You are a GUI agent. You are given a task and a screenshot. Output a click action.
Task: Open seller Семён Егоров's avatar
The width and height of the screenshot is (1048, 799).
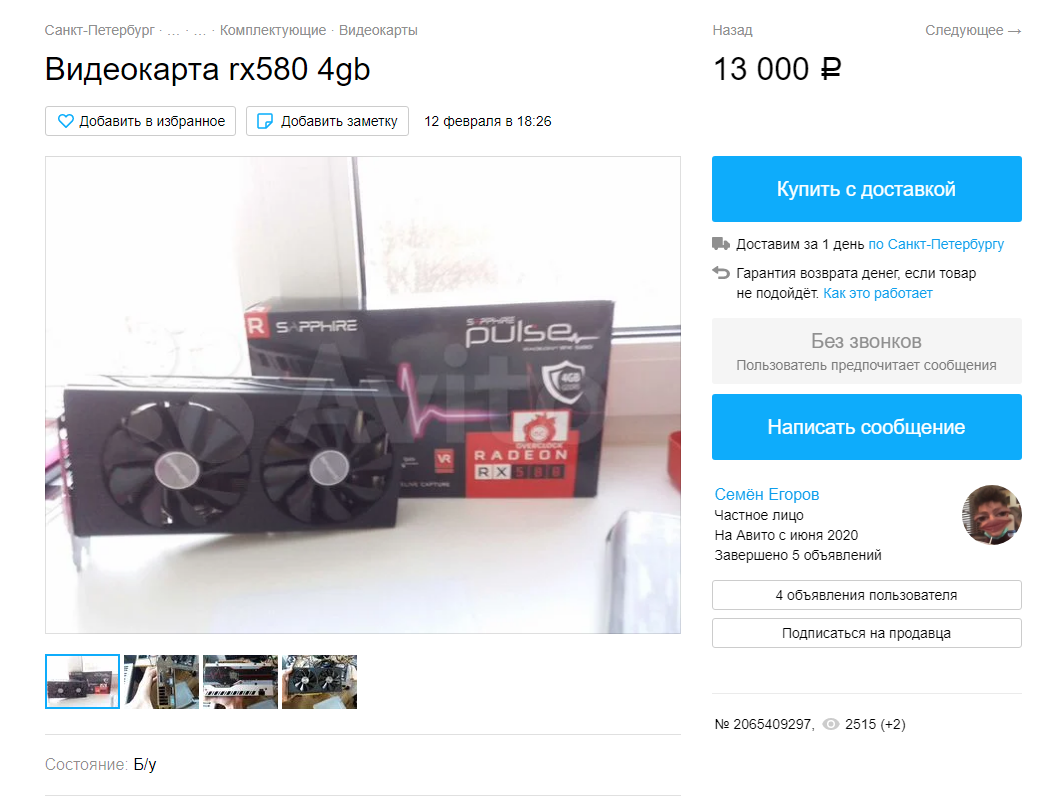[x=991, y=515]
